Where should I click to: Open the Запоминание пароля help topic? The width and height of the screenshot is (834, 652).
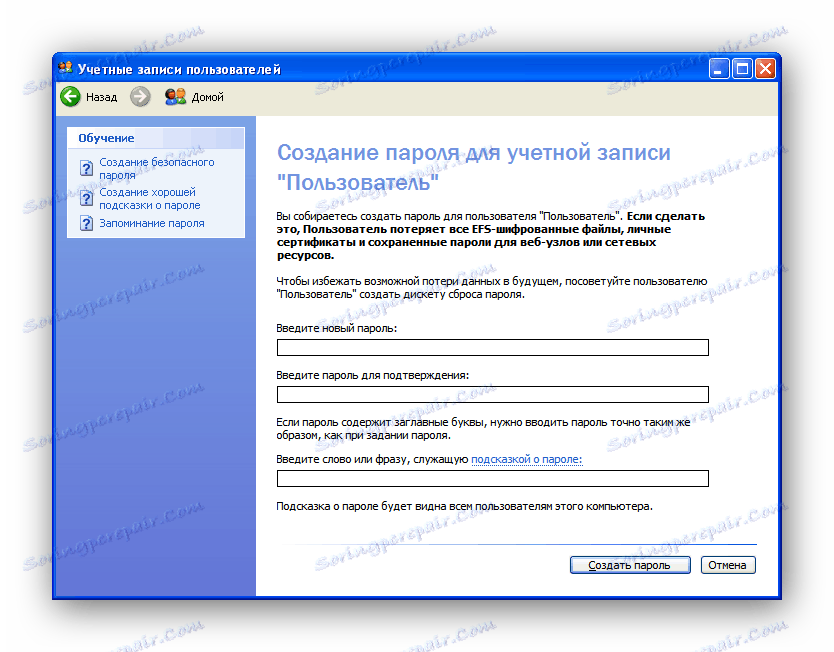tap(152, 223)
